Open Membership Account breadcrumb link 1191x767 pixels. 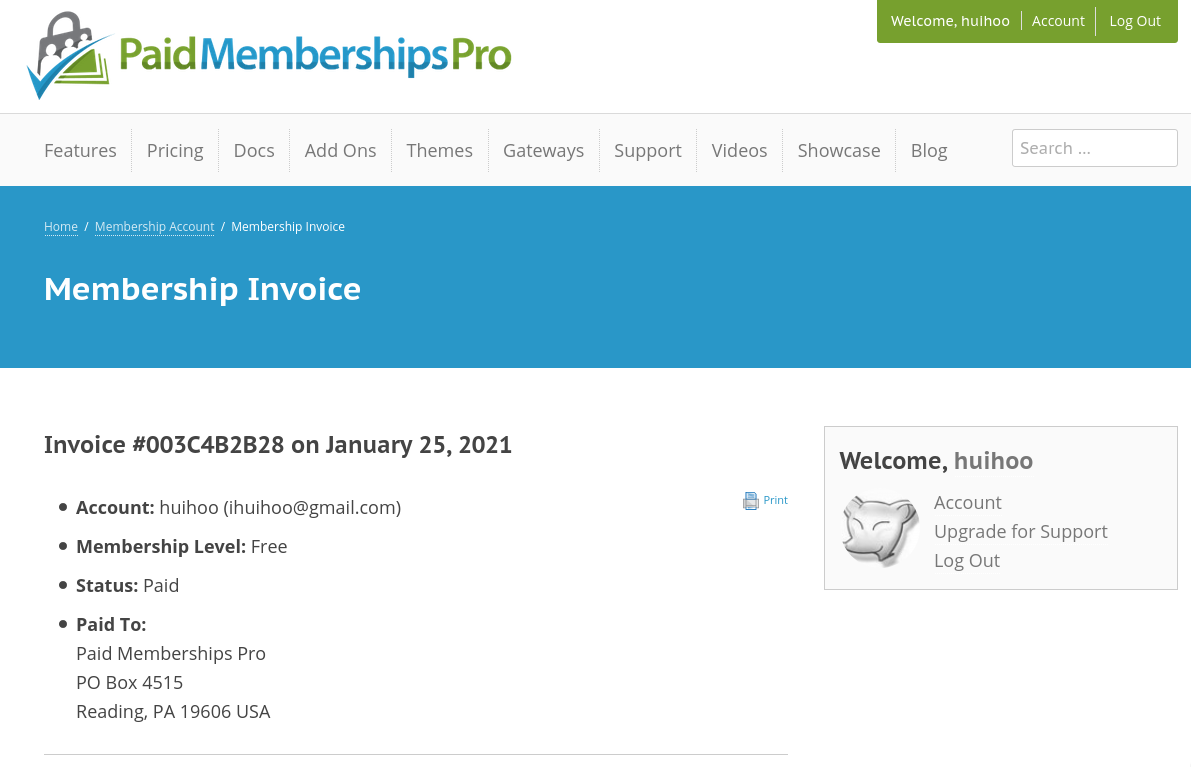coord(154,227)
